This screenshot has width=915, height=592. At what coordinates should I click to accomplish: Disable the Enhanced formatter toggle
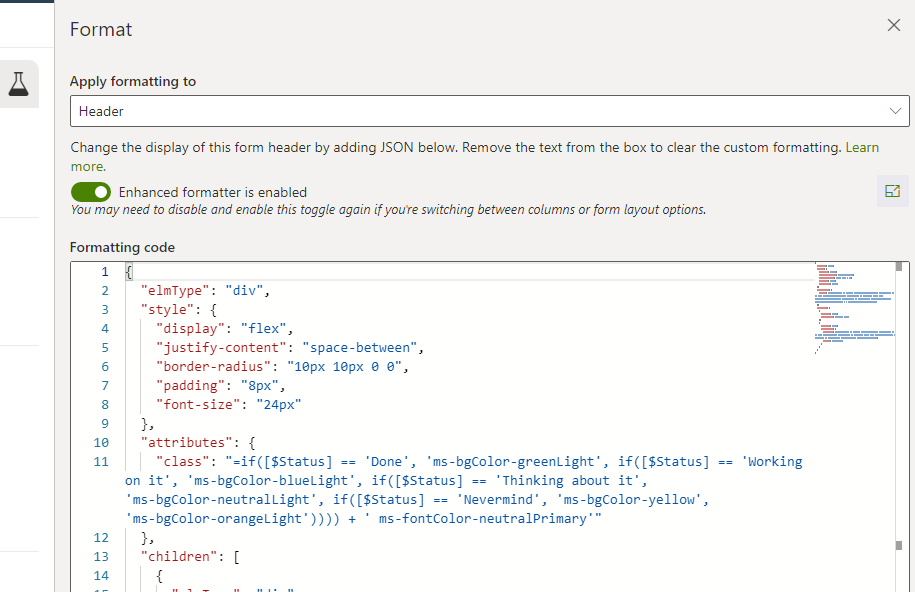(x=91, y=192)
